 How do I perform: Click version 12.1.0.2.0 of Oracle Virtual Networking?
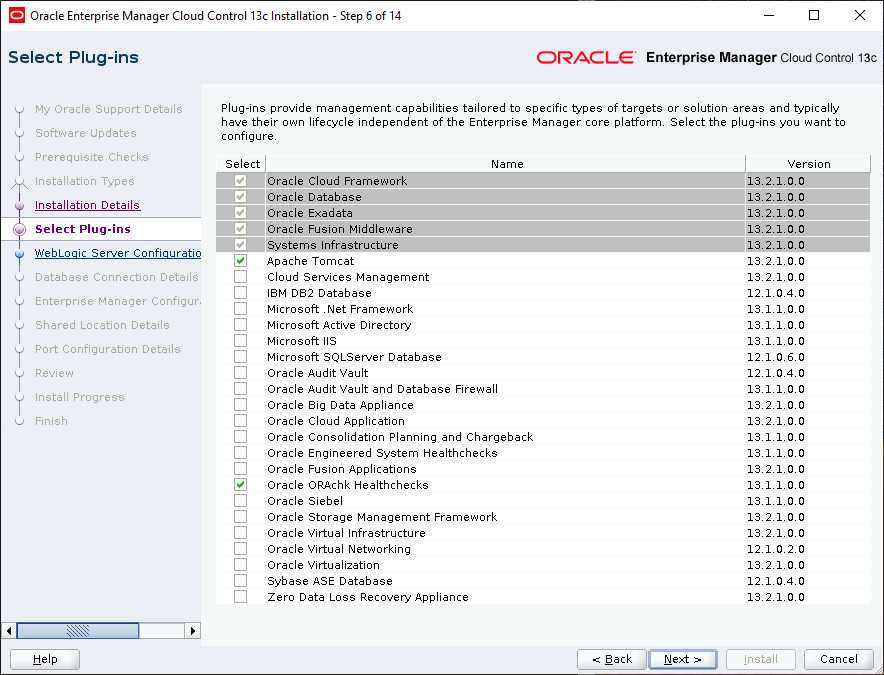(x=775, y=549)
